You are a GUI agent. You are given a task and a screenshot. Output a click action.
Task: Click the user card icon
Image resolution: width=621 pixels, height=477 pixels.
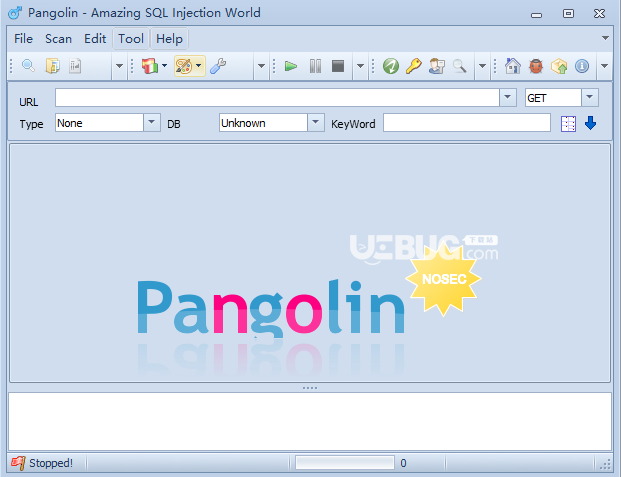coord(436,66)
